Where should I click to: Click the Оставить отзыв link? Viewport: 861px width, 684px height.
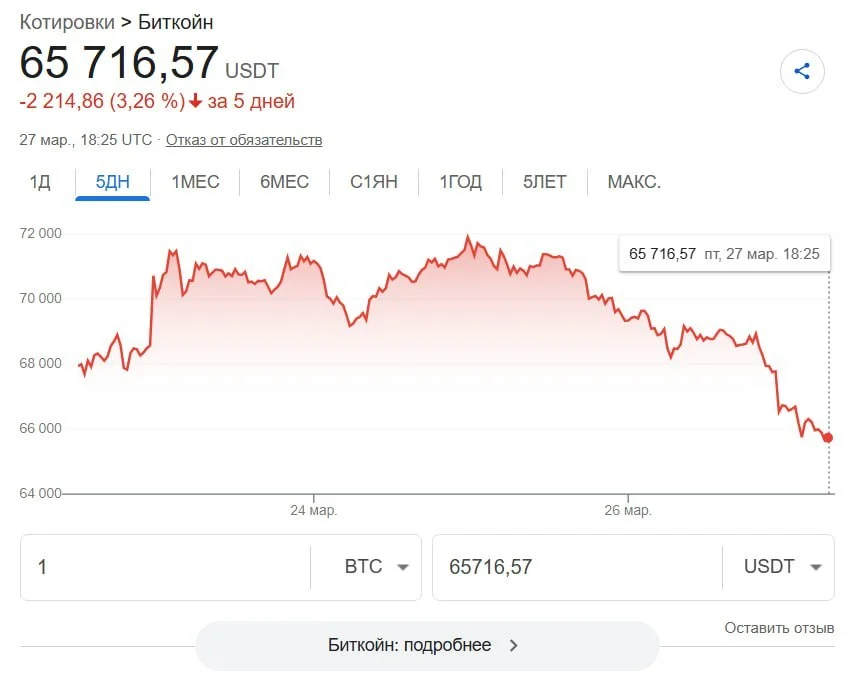point(779,628)
